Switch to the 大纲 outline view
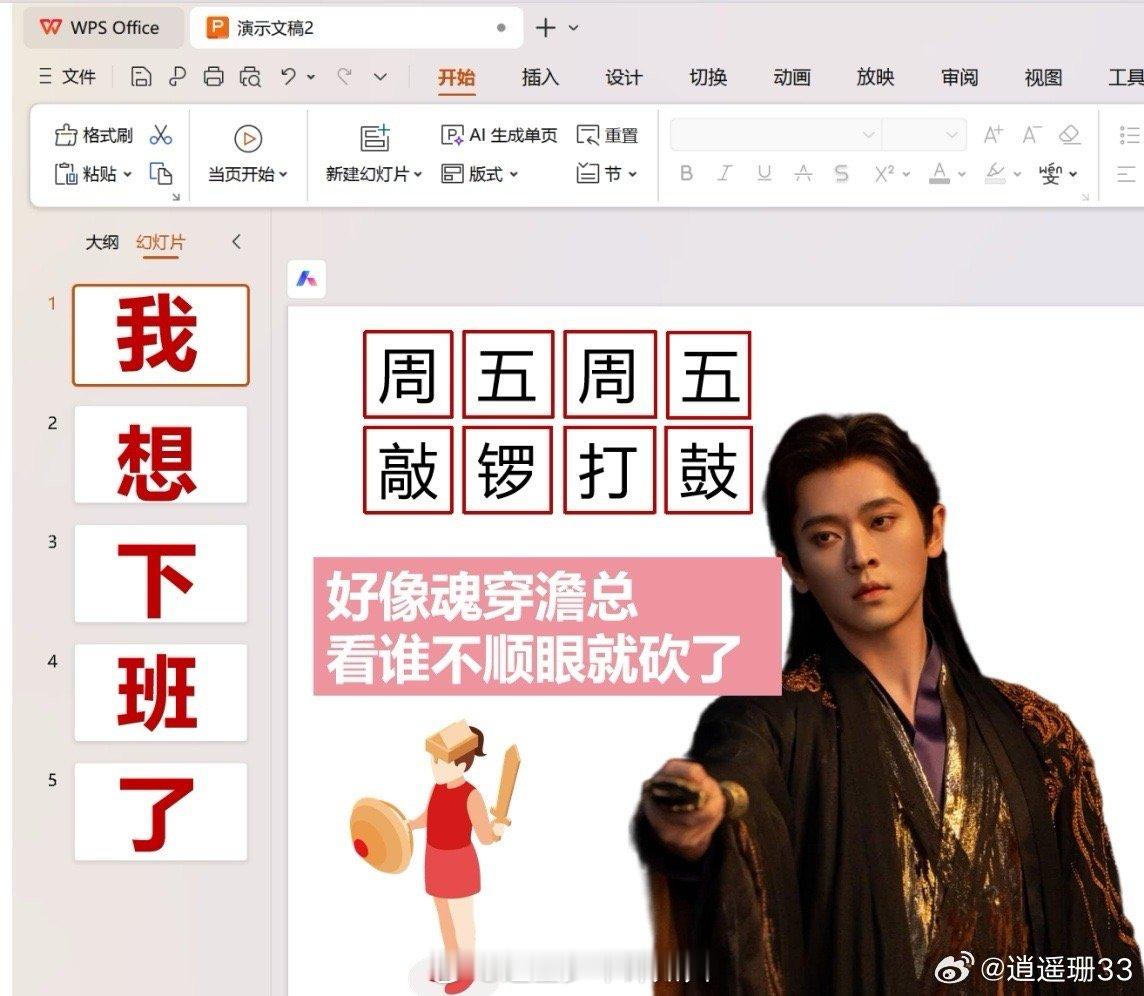This screenshot has width=1144, height=996. point(101,242)
